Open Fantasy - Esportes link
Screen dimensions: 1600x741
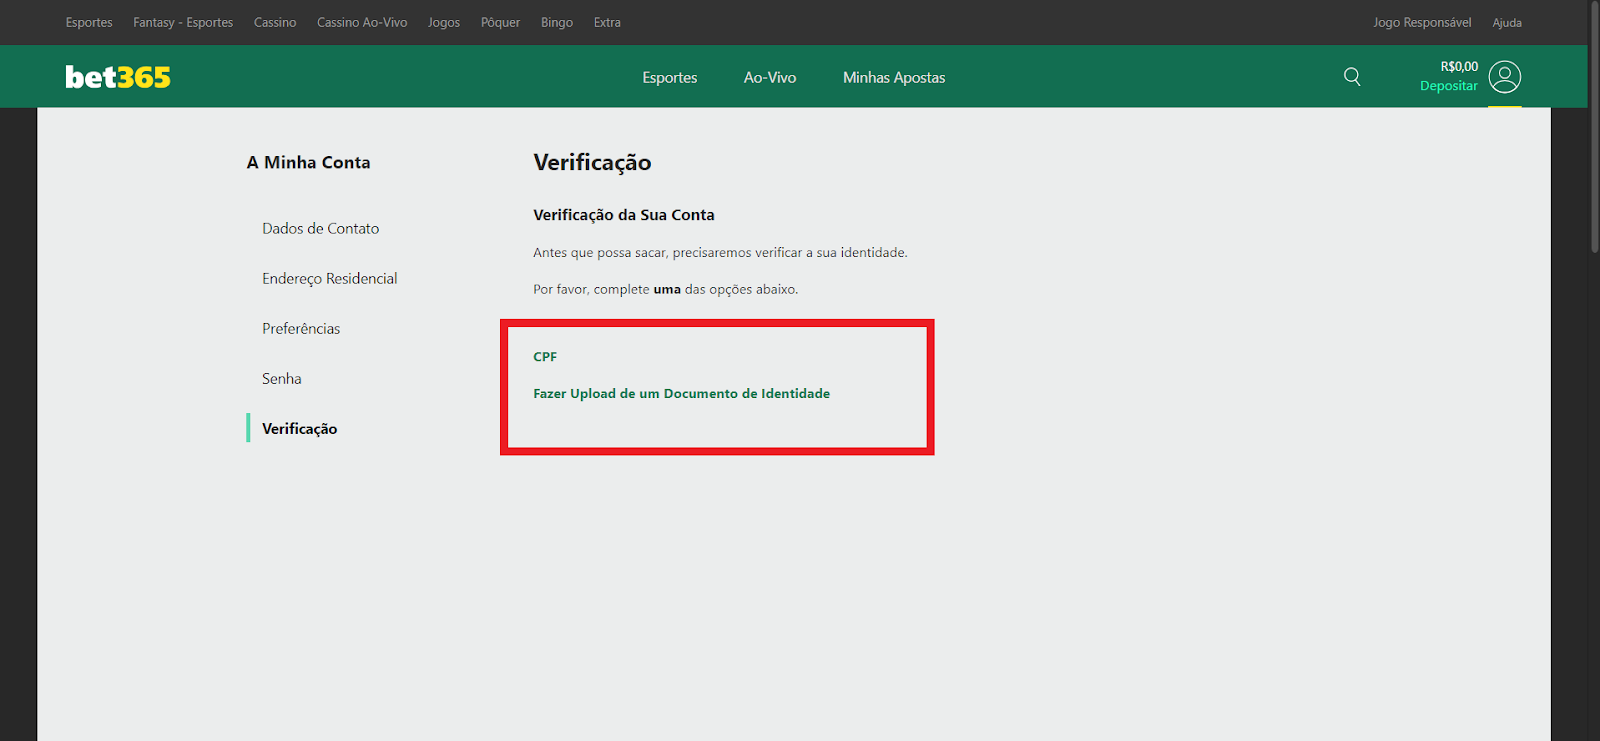[183, 22]
